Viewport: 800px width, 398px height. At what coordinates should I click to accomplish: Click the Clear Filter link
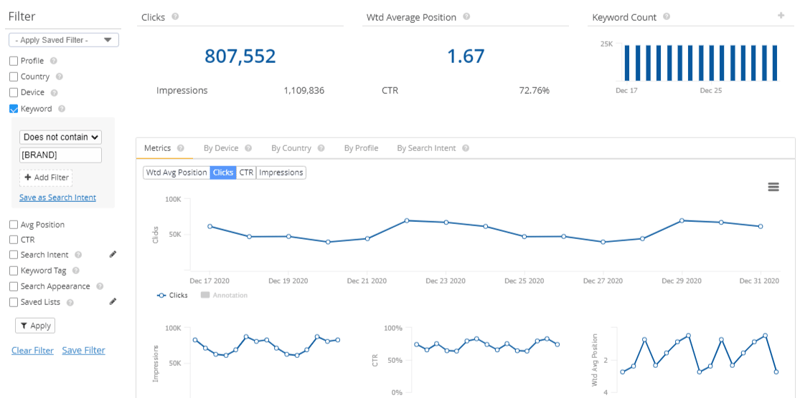(x=33, y=351)
